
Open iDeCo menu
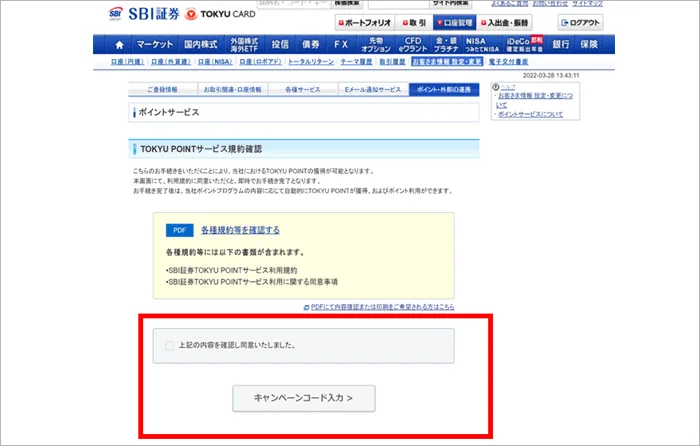click(525, 44)
